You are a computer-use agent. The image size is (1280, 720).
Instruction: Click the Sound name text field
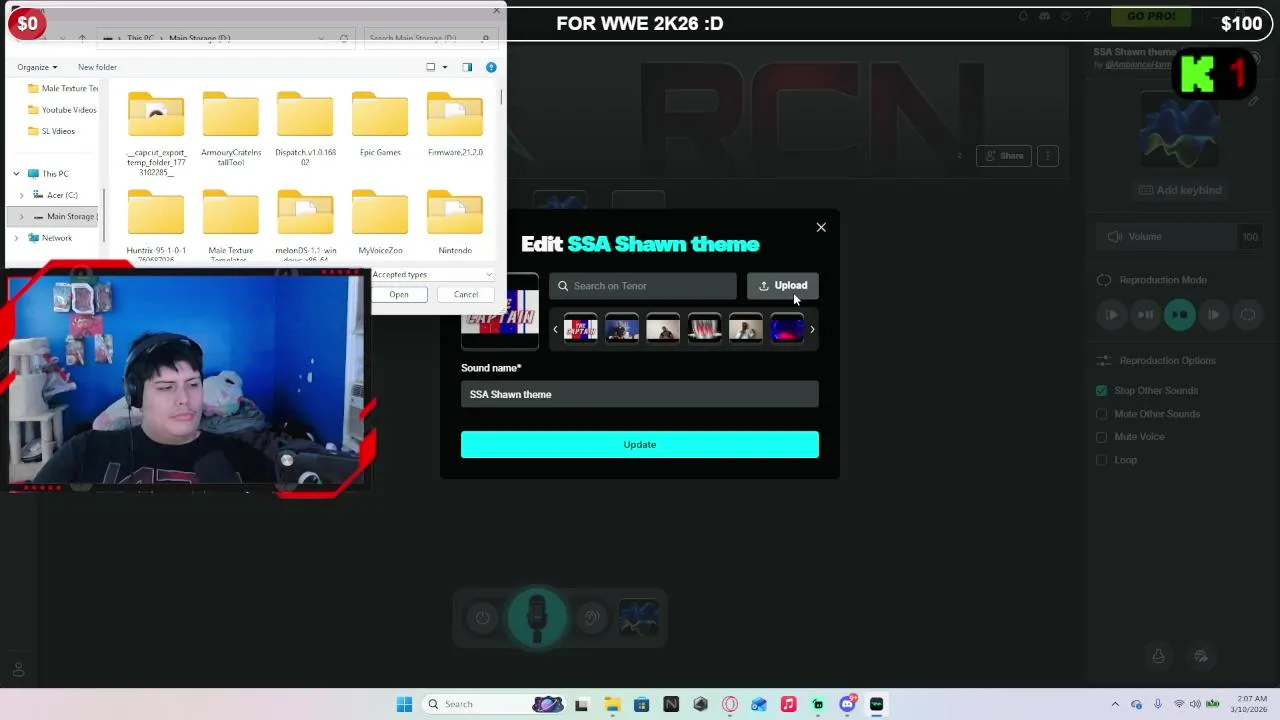pos(640,394)
